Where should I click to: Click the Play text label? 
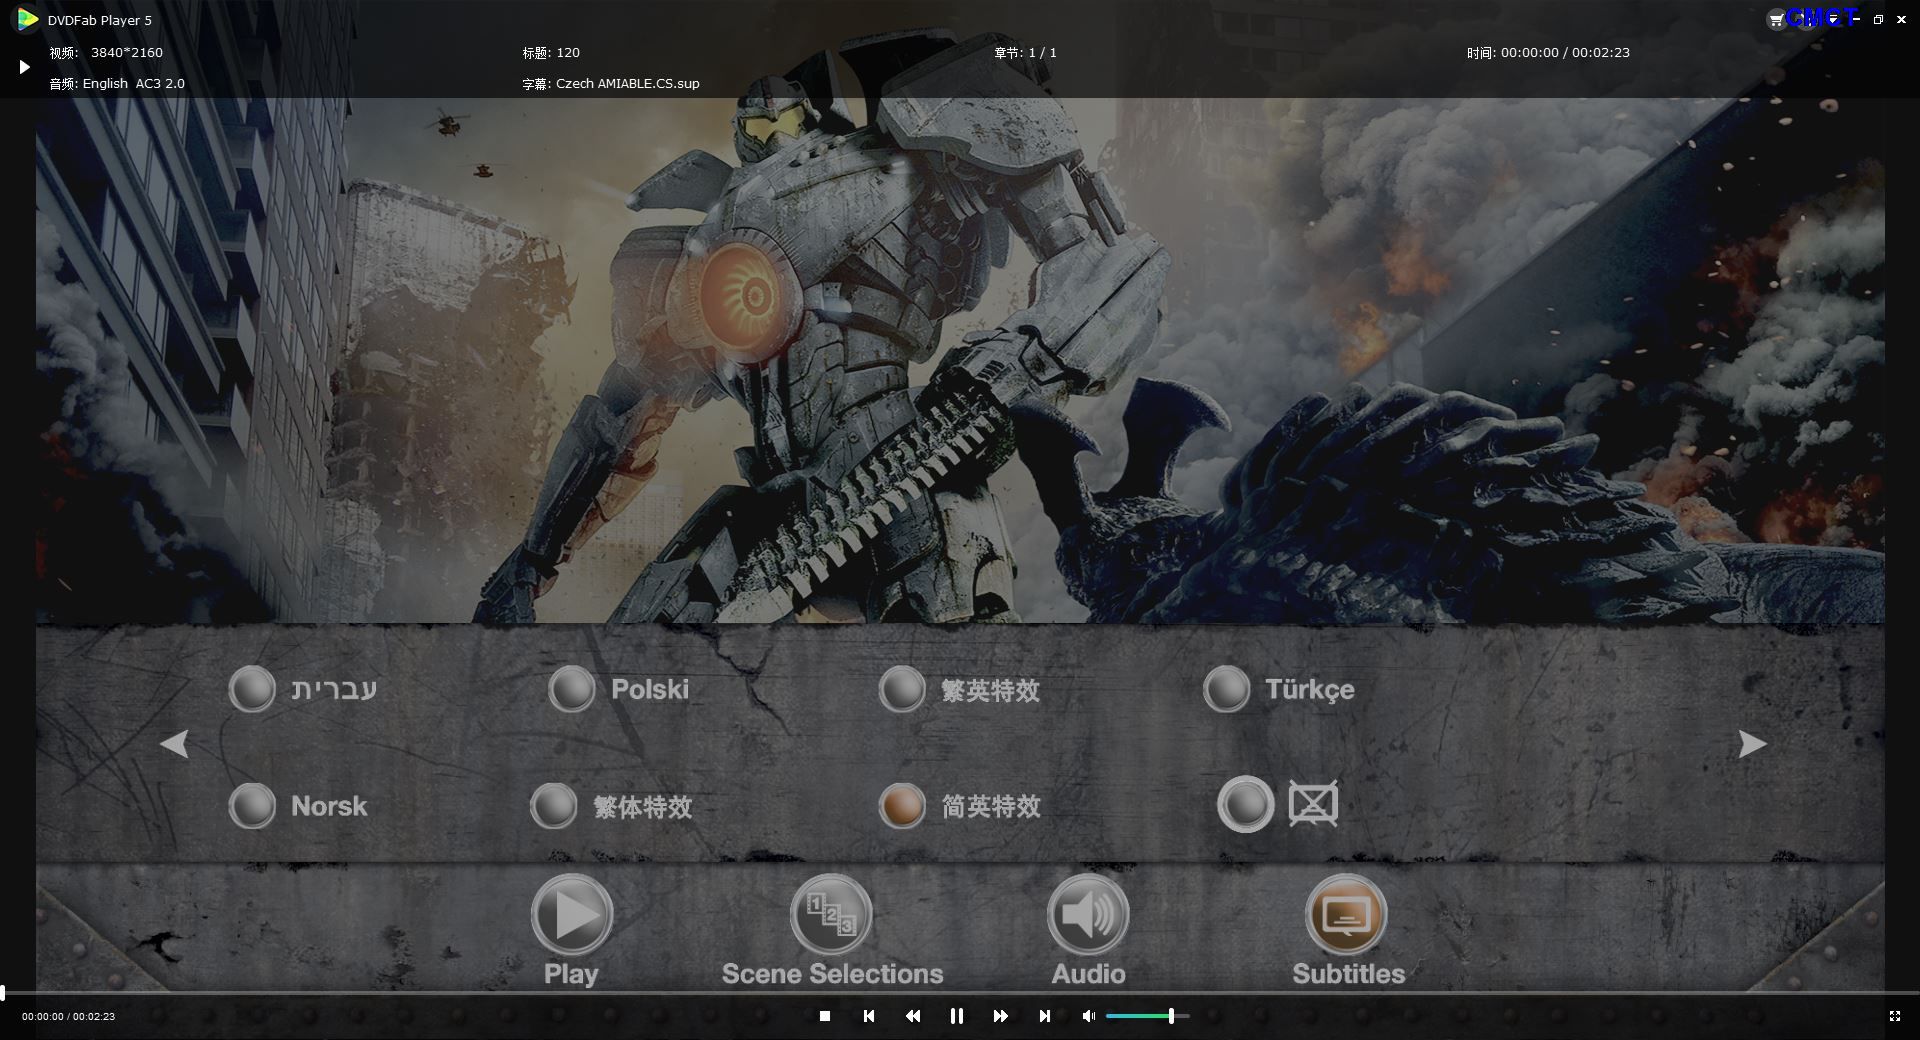[571, 974]
